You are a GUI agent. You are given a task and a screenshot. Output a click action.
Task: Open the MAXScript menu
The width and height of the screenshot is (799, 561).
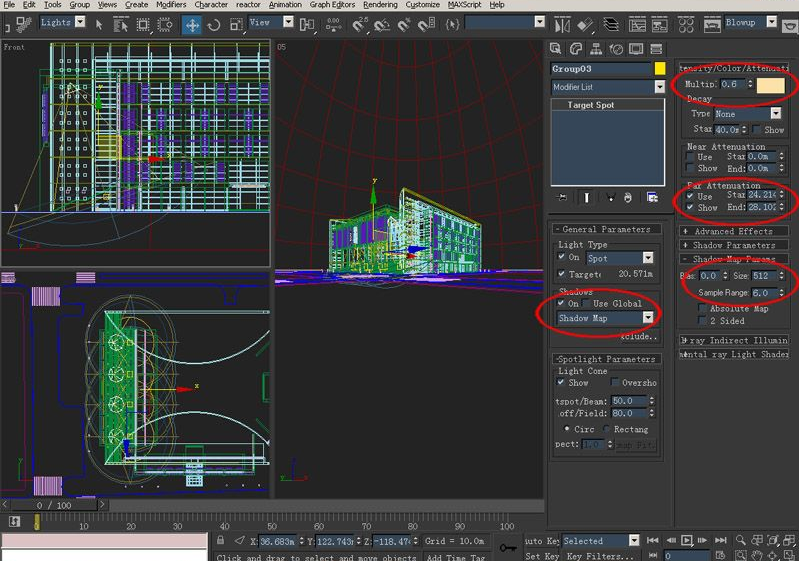464,5
